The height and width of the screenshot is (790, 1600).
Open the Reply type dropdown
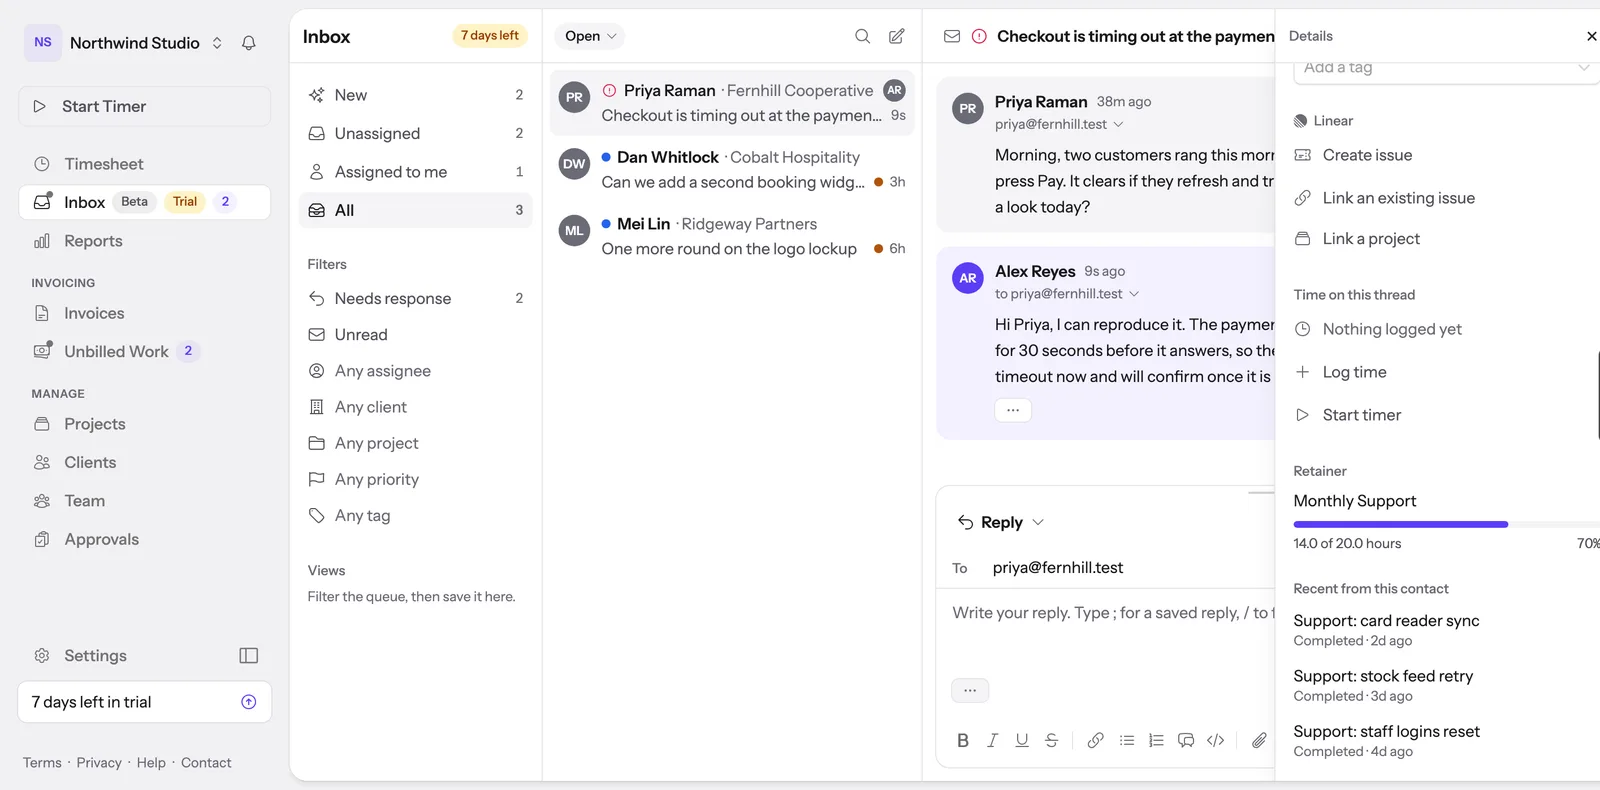[1001, 522]
